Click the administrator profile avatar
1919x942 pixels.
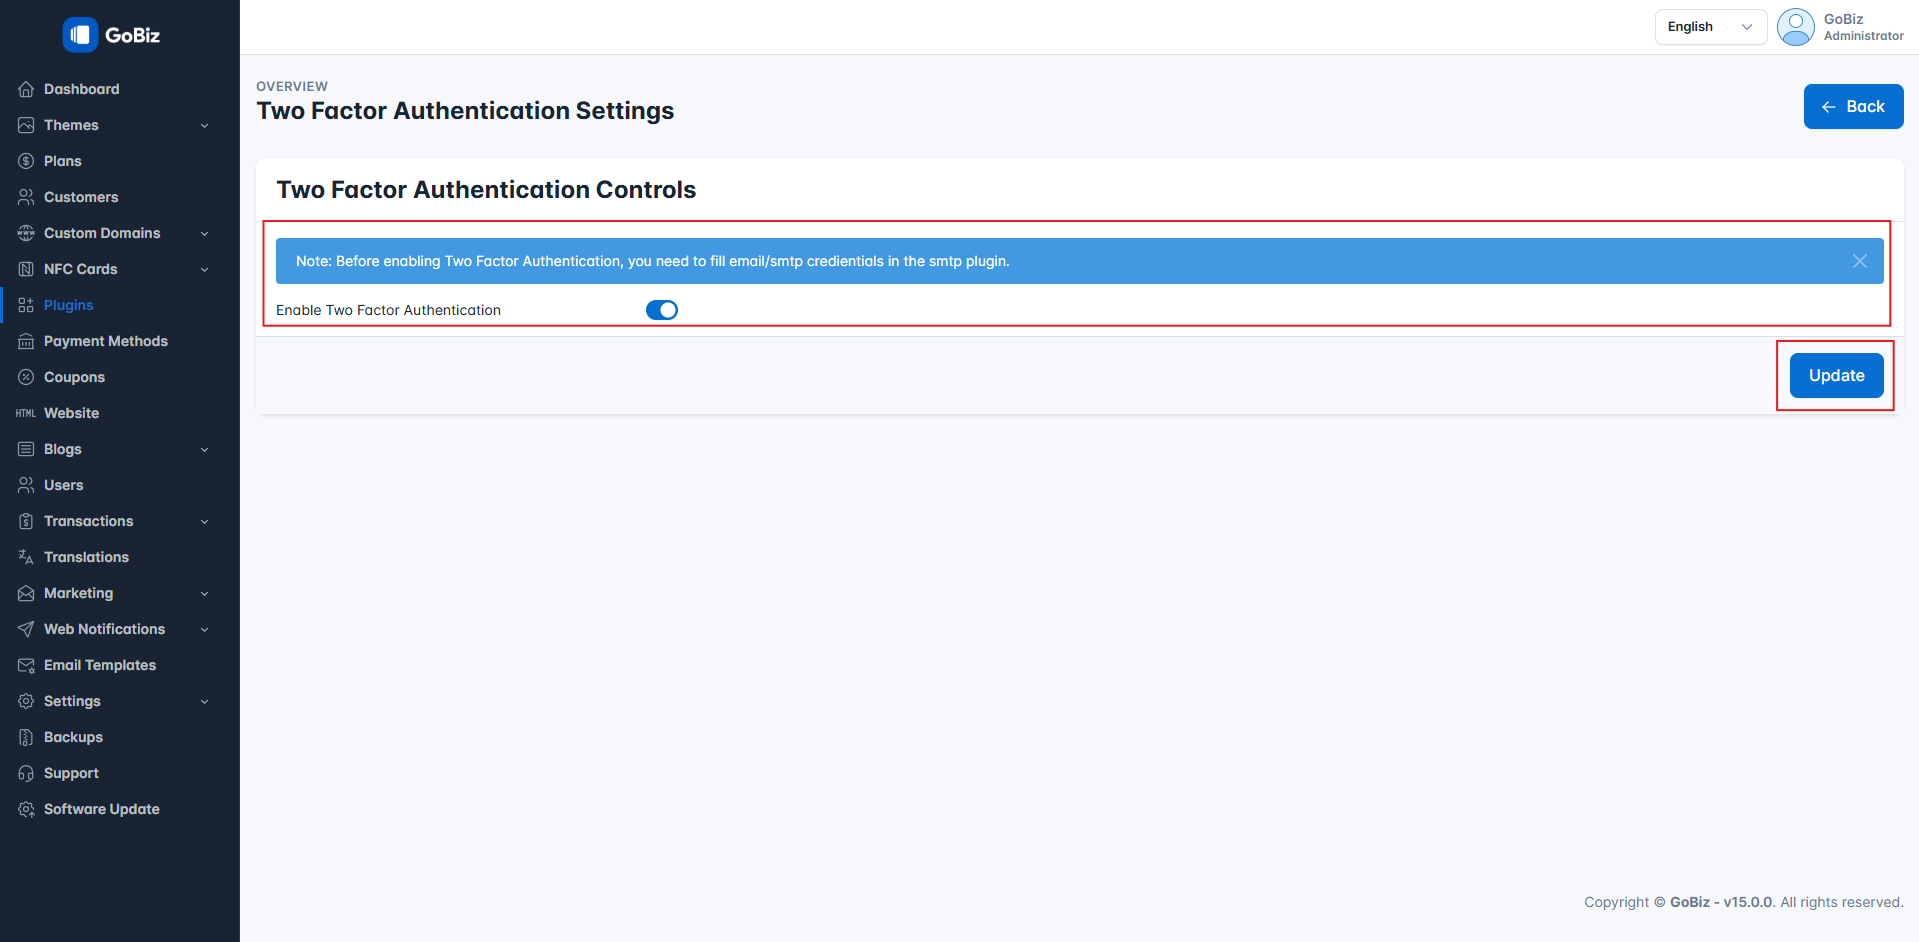click(x=1795, y=27)
